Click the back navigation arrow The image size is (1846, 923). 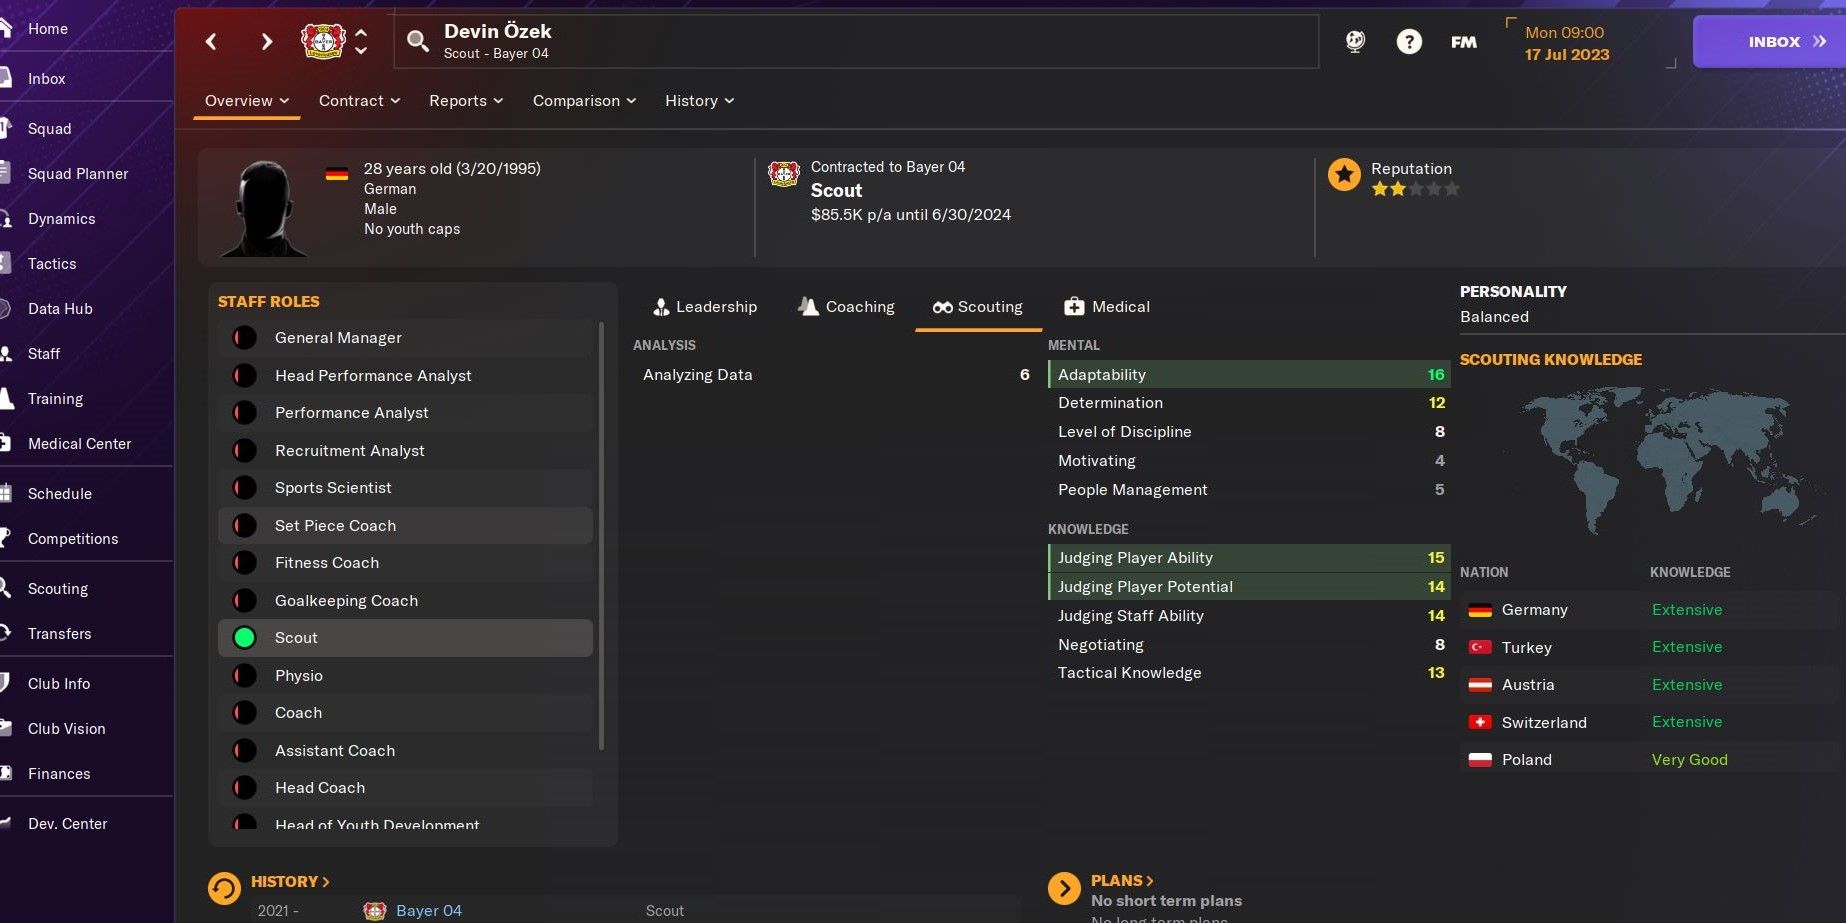coord(211,41)
